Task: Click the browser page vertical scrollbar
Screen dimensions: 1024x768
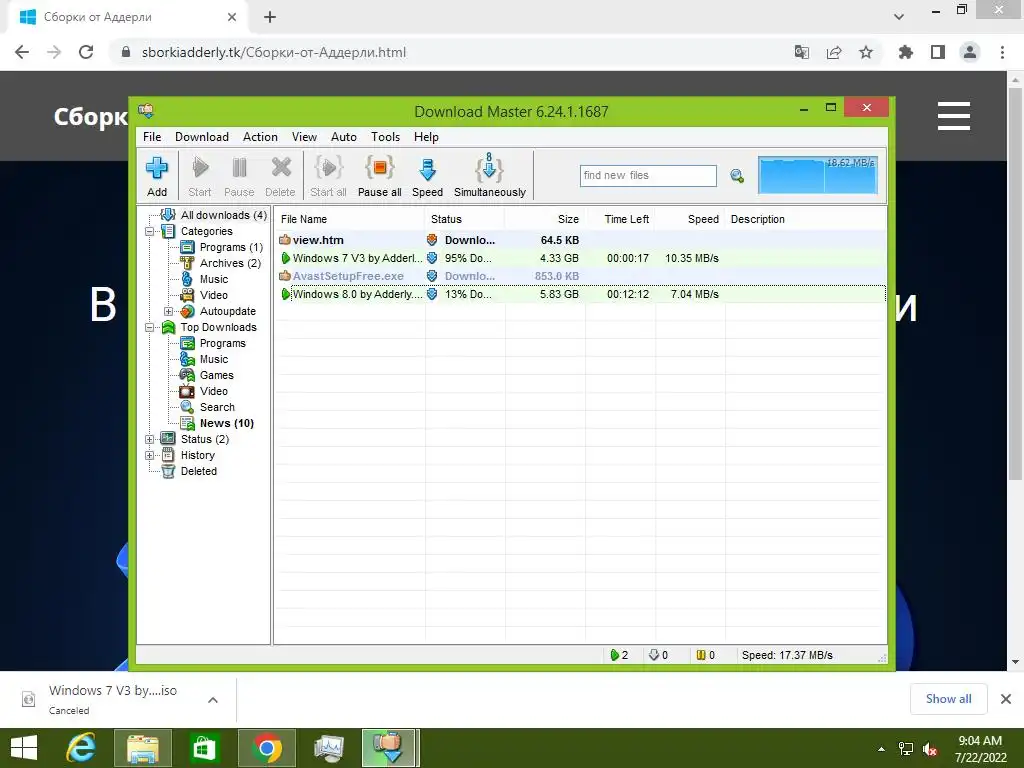Action: (x=1015, y=283)
